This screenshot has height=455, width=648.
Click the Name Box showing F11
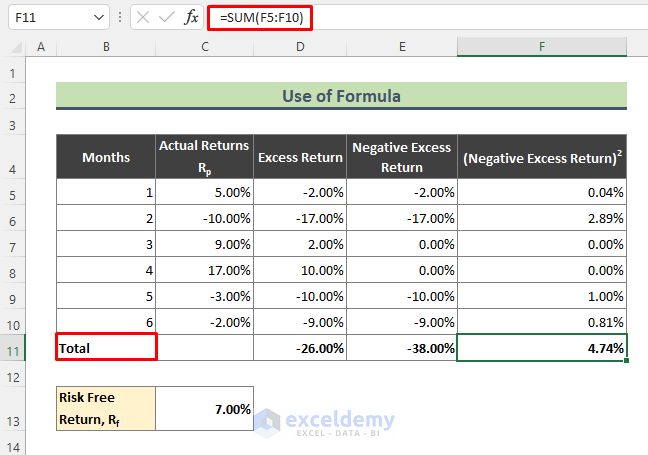(59, 17)
